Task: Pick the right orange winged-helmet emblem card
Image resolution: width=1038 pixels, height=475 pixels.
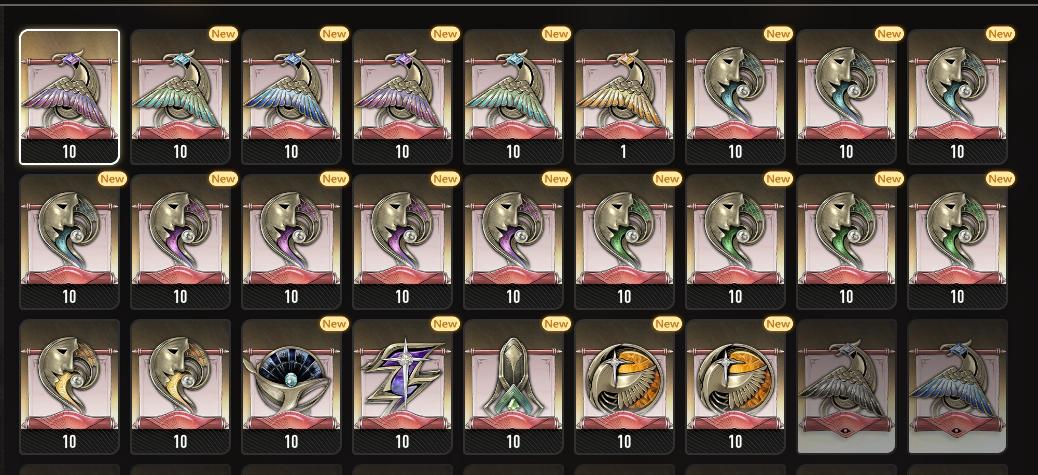Action: (735, 386)
